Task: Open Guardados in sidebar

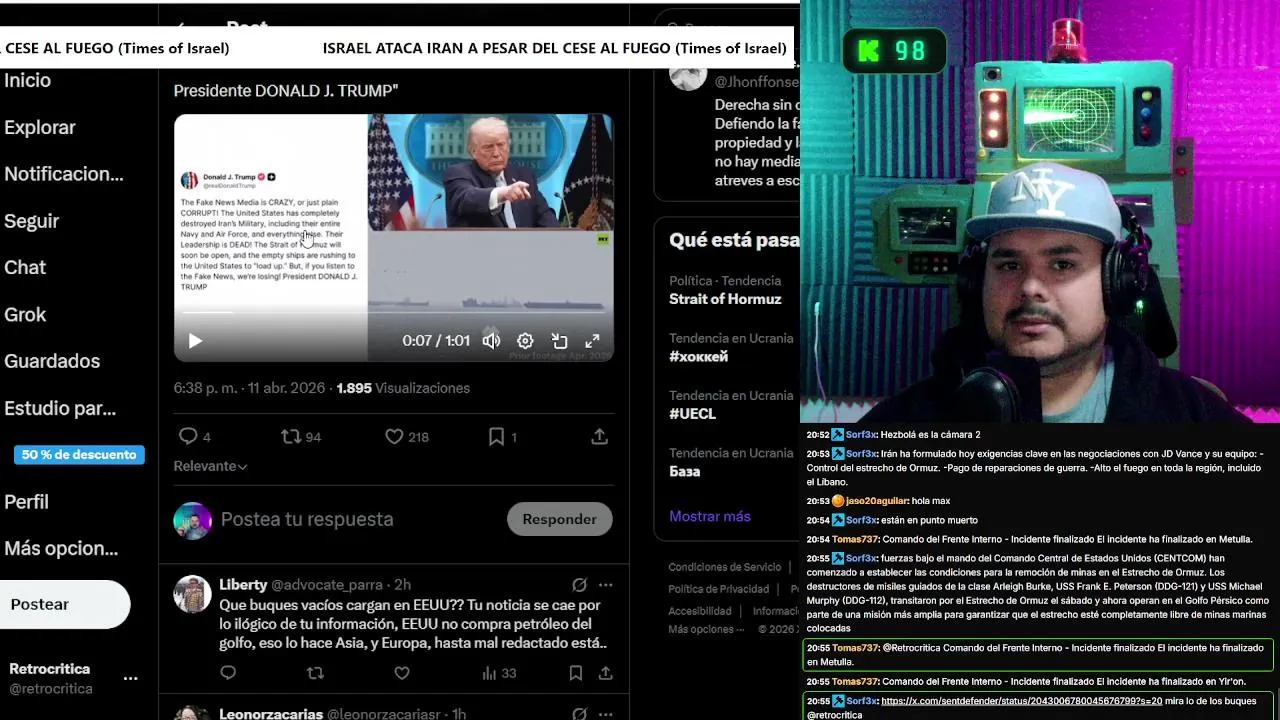Action: click(x=52, y=361)
